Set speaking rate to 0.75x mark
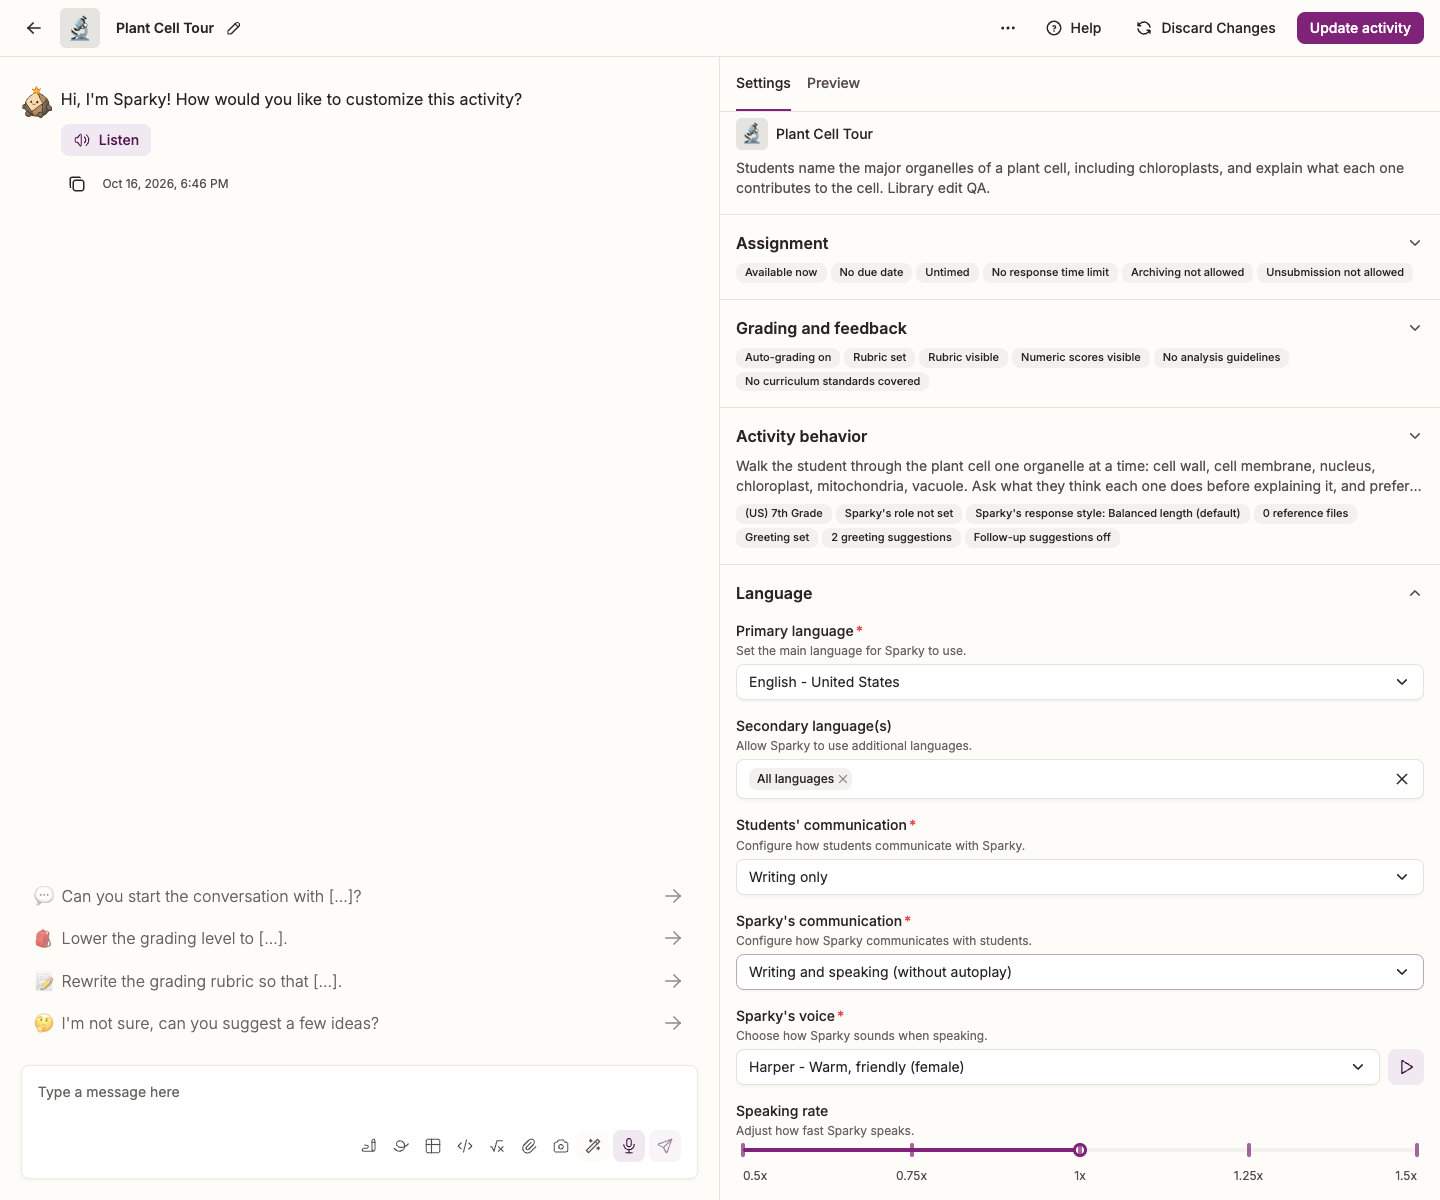The height and width of the screenshot is (1200, 1440). pyautogui.click(x=912, y=1150)
